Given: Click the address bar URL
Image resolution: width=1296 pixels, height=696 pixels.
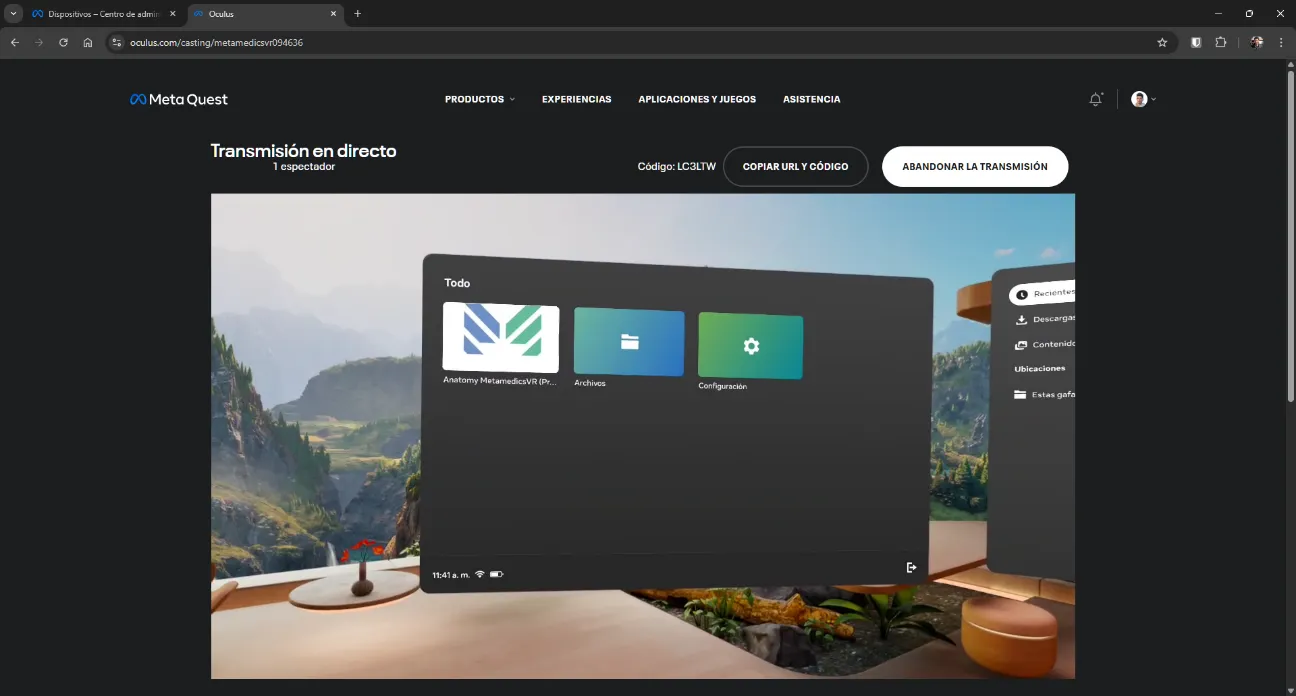Looking at the screenshot, I should tap(216, 43).
